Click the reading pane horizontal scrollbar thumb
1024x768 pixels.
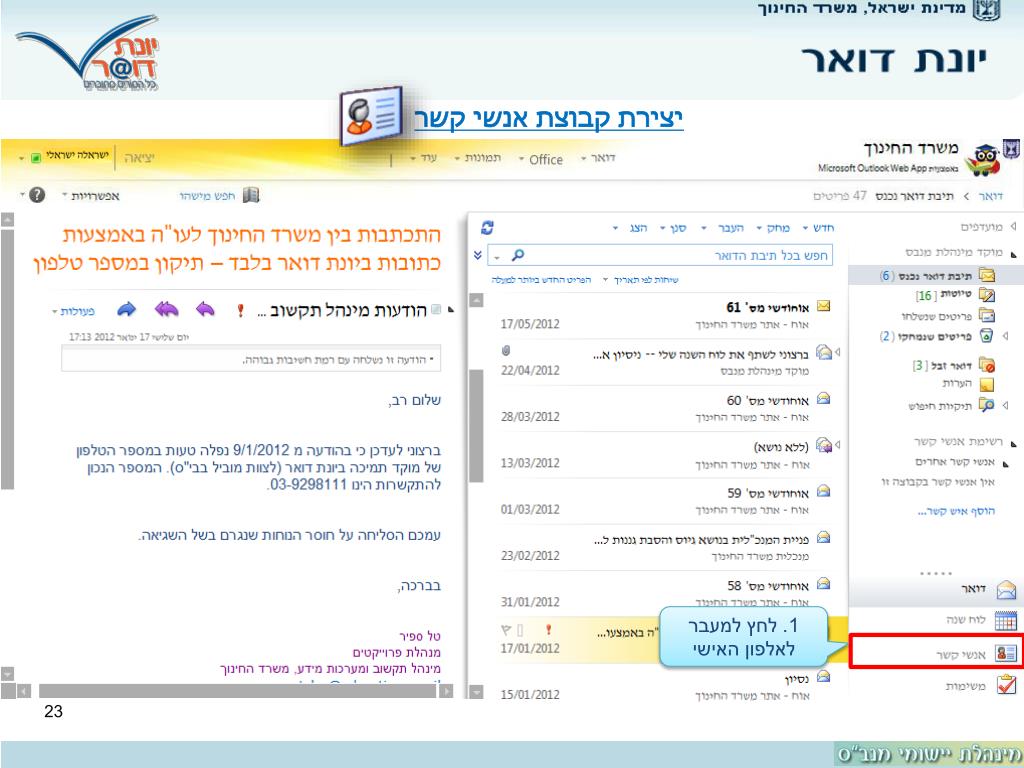pos(237,691)
